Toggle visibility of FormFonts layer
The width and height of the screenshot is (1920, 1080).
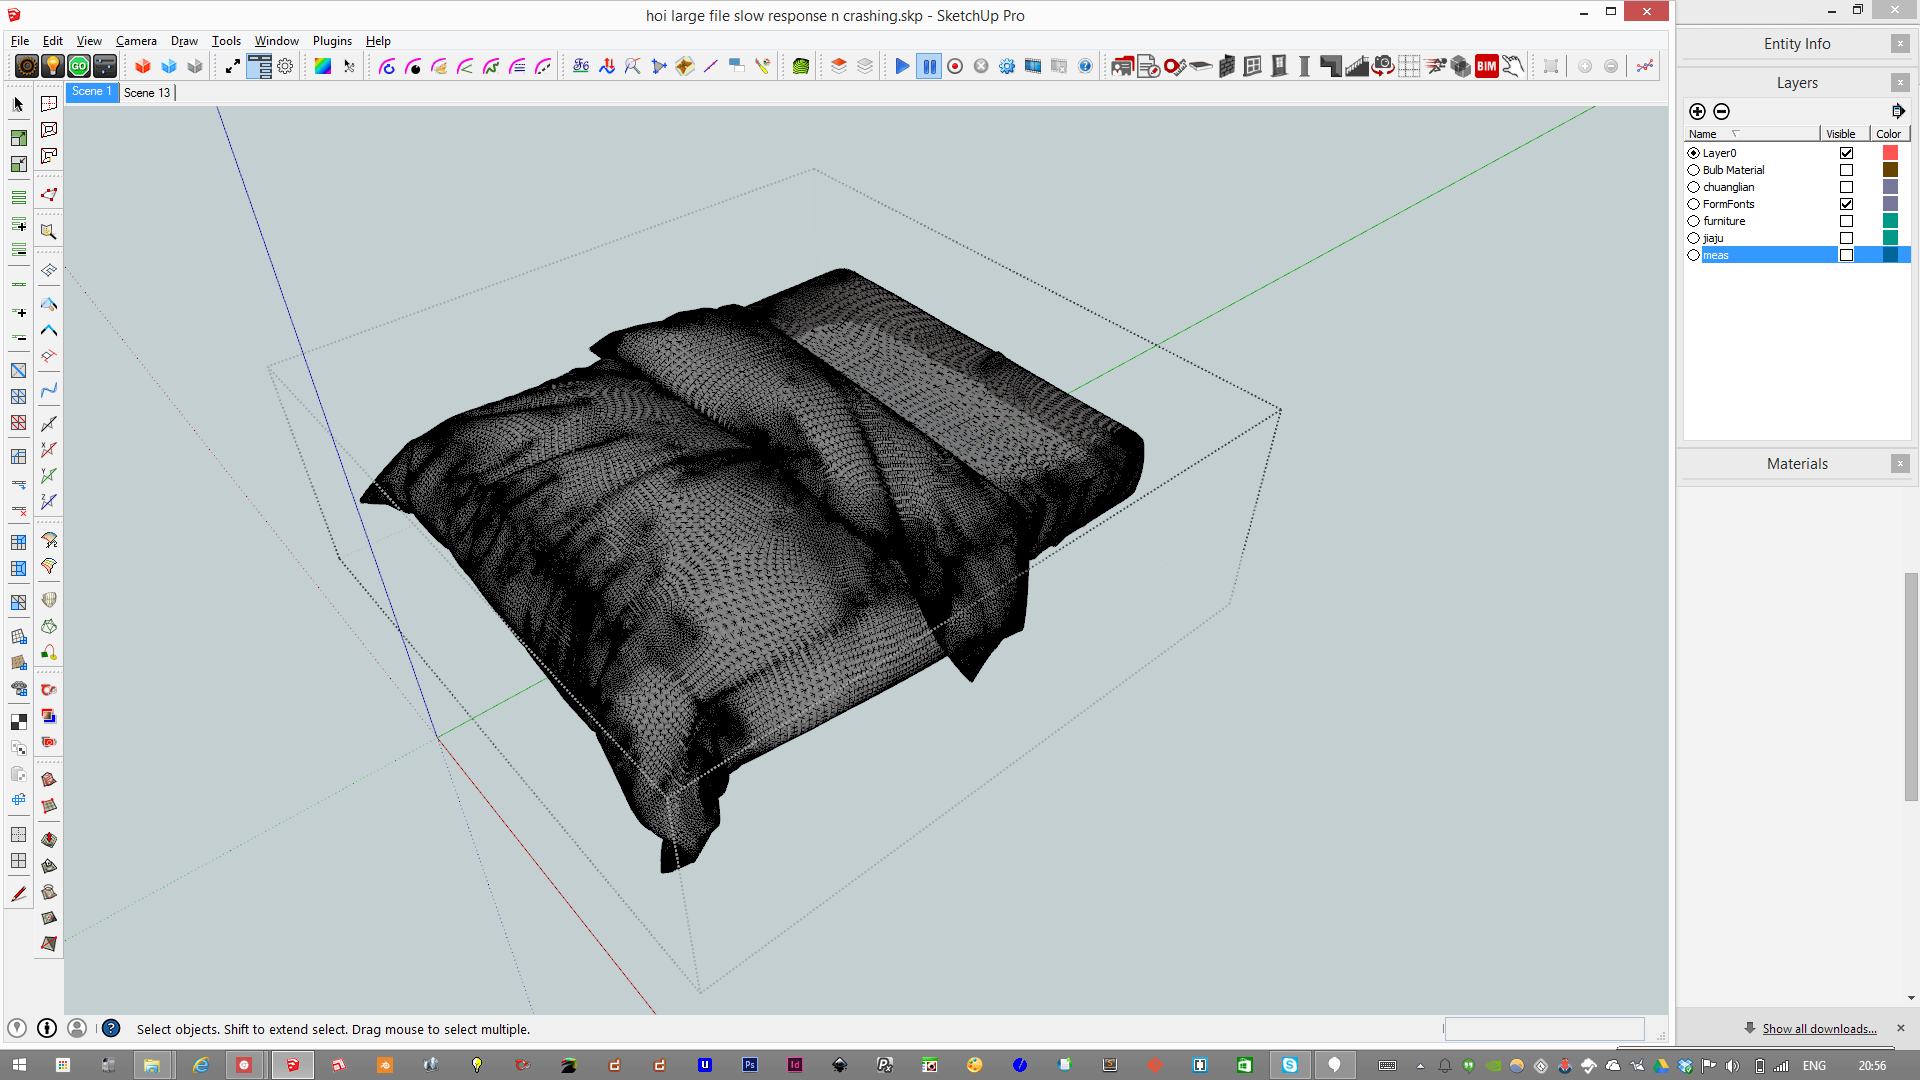point(1847,203)
